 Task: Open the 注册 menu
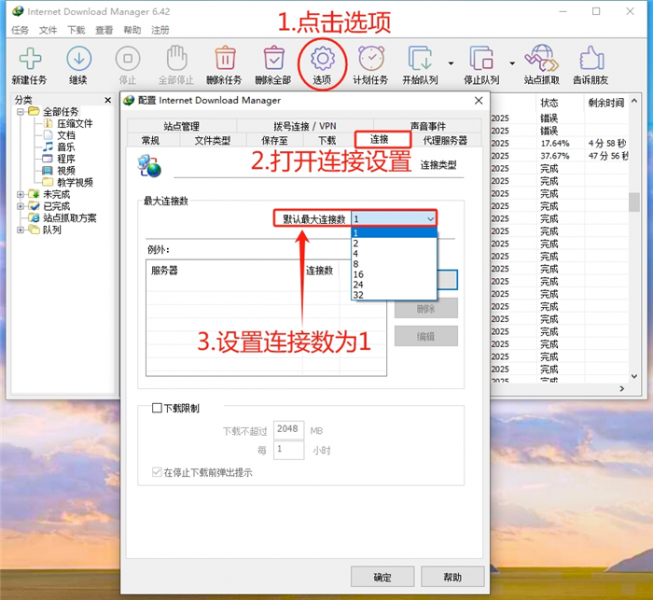160,30
